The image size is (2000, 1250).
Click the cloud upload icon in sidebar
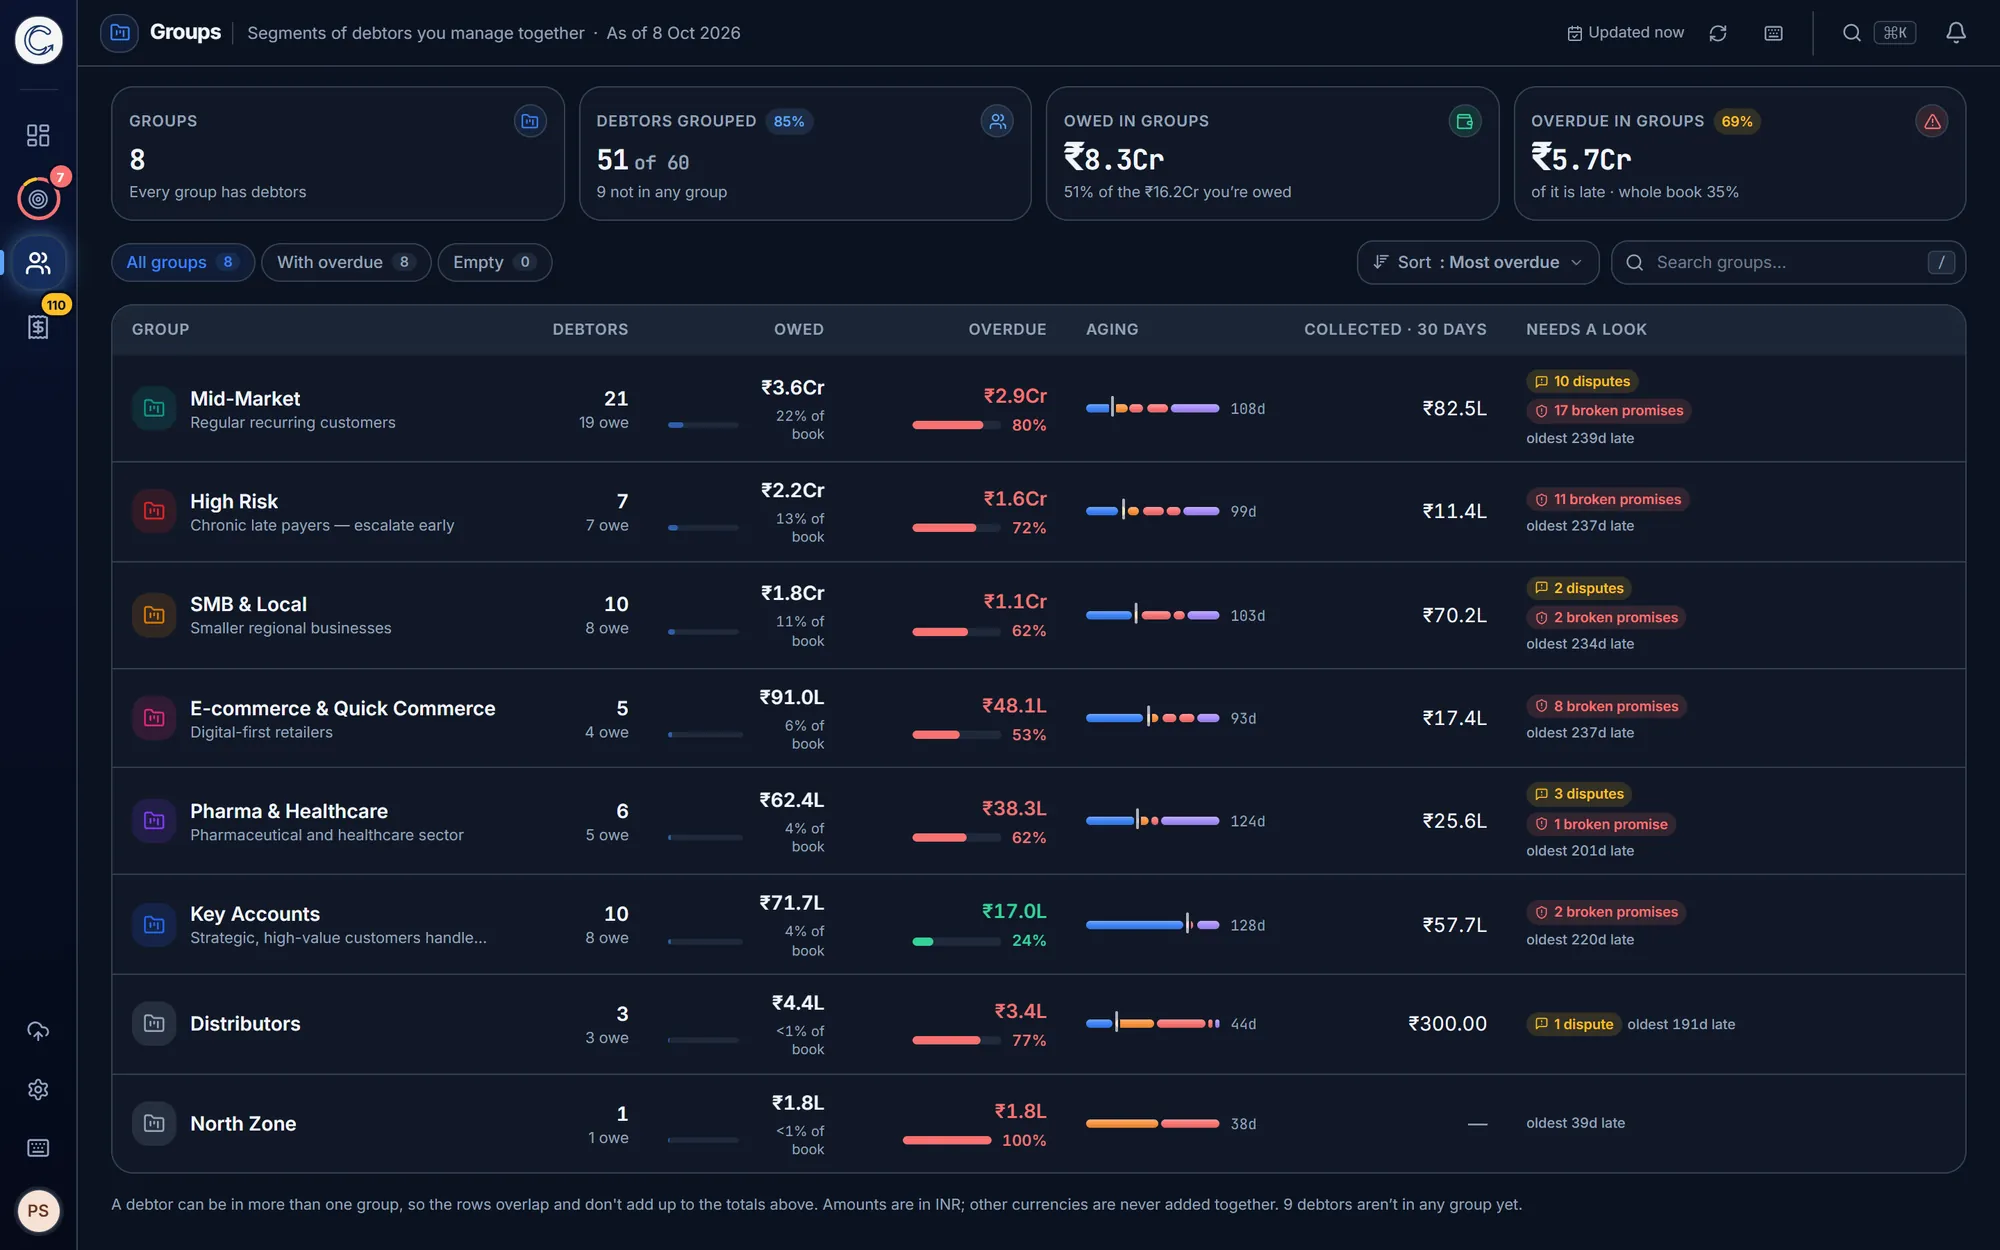click(38, 1031)
